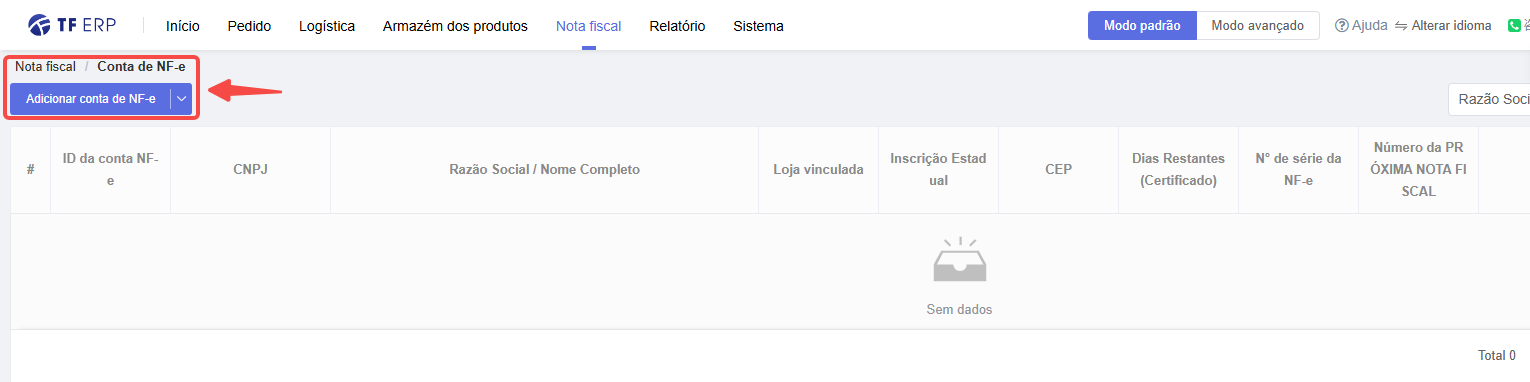Switch to Modo avançado

pyautogui.click(x=1258, y=26)
